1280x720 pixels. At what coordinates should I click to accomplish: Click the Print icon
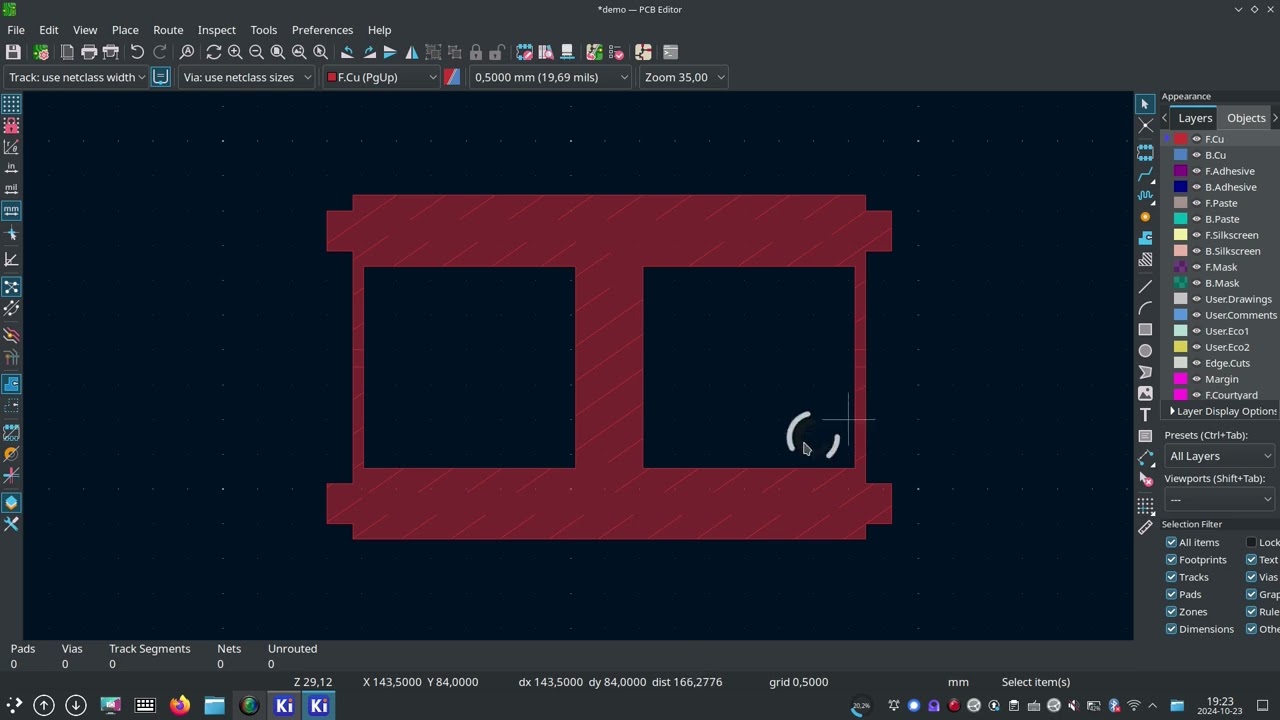coord(89,52)
